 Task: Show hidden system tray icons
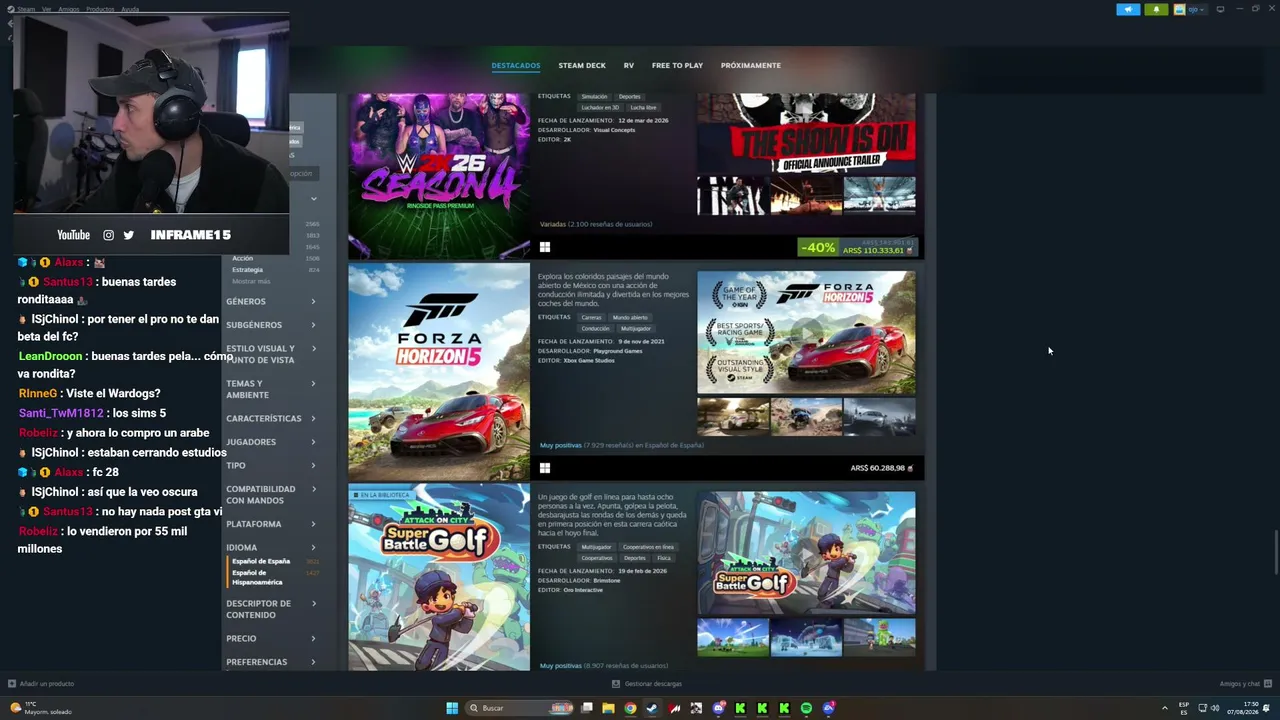pos(1165,708)
